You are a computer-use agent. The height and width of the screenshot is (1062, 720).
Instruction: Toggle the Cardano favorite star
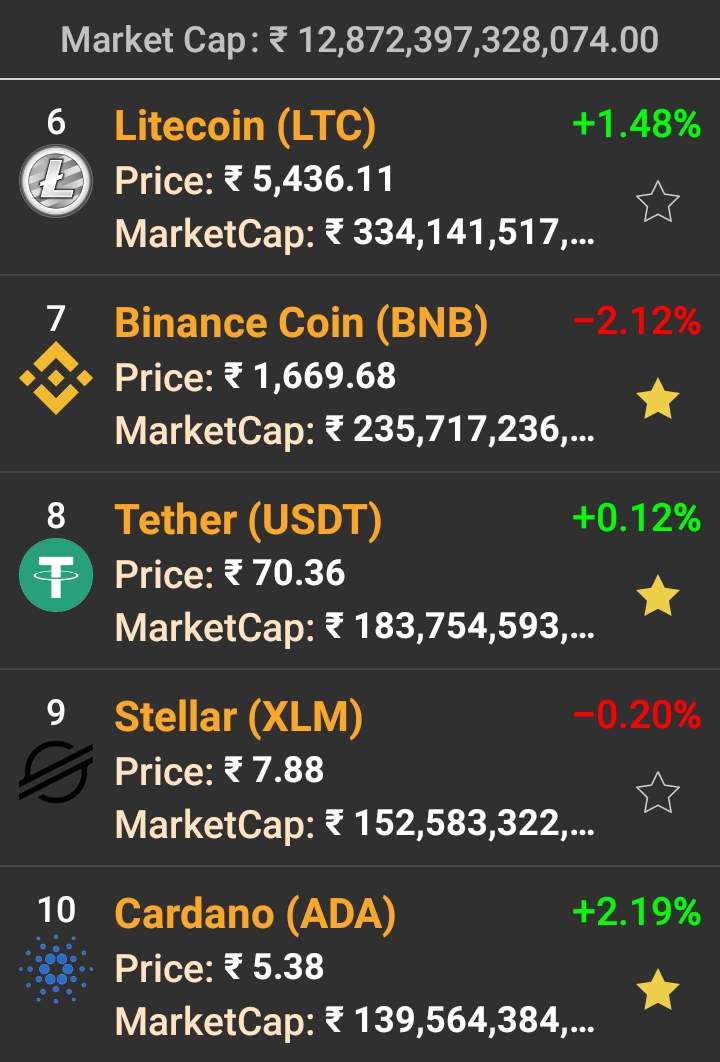point(658,990)
